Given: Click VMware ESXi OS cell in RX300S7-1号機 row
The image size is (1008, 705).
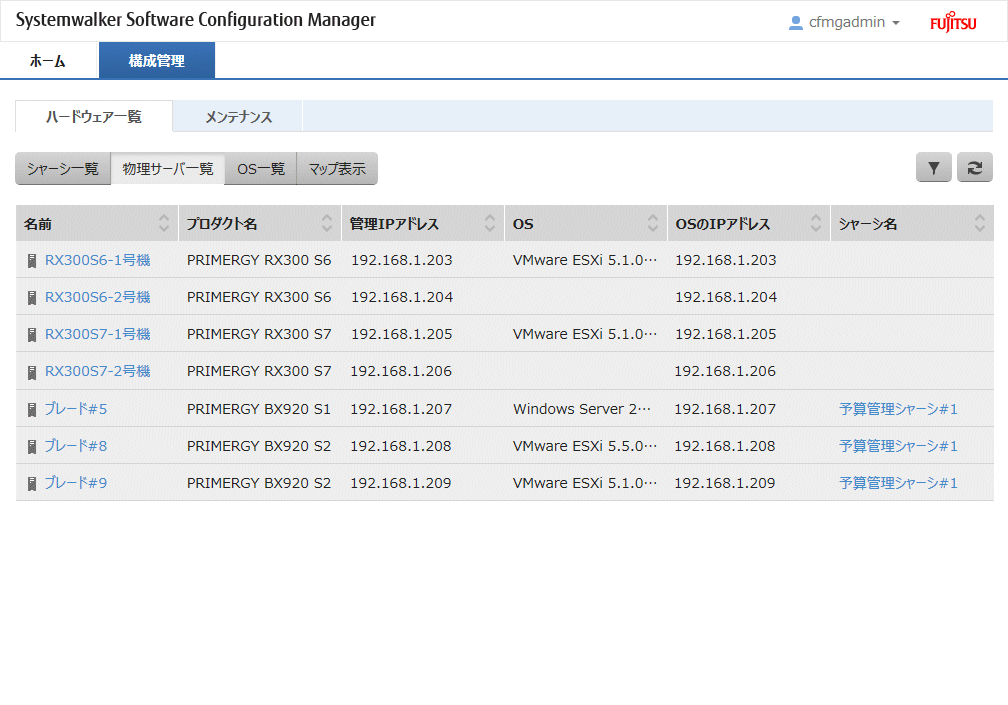Looking at the screenshot, I should coord(585,334).
